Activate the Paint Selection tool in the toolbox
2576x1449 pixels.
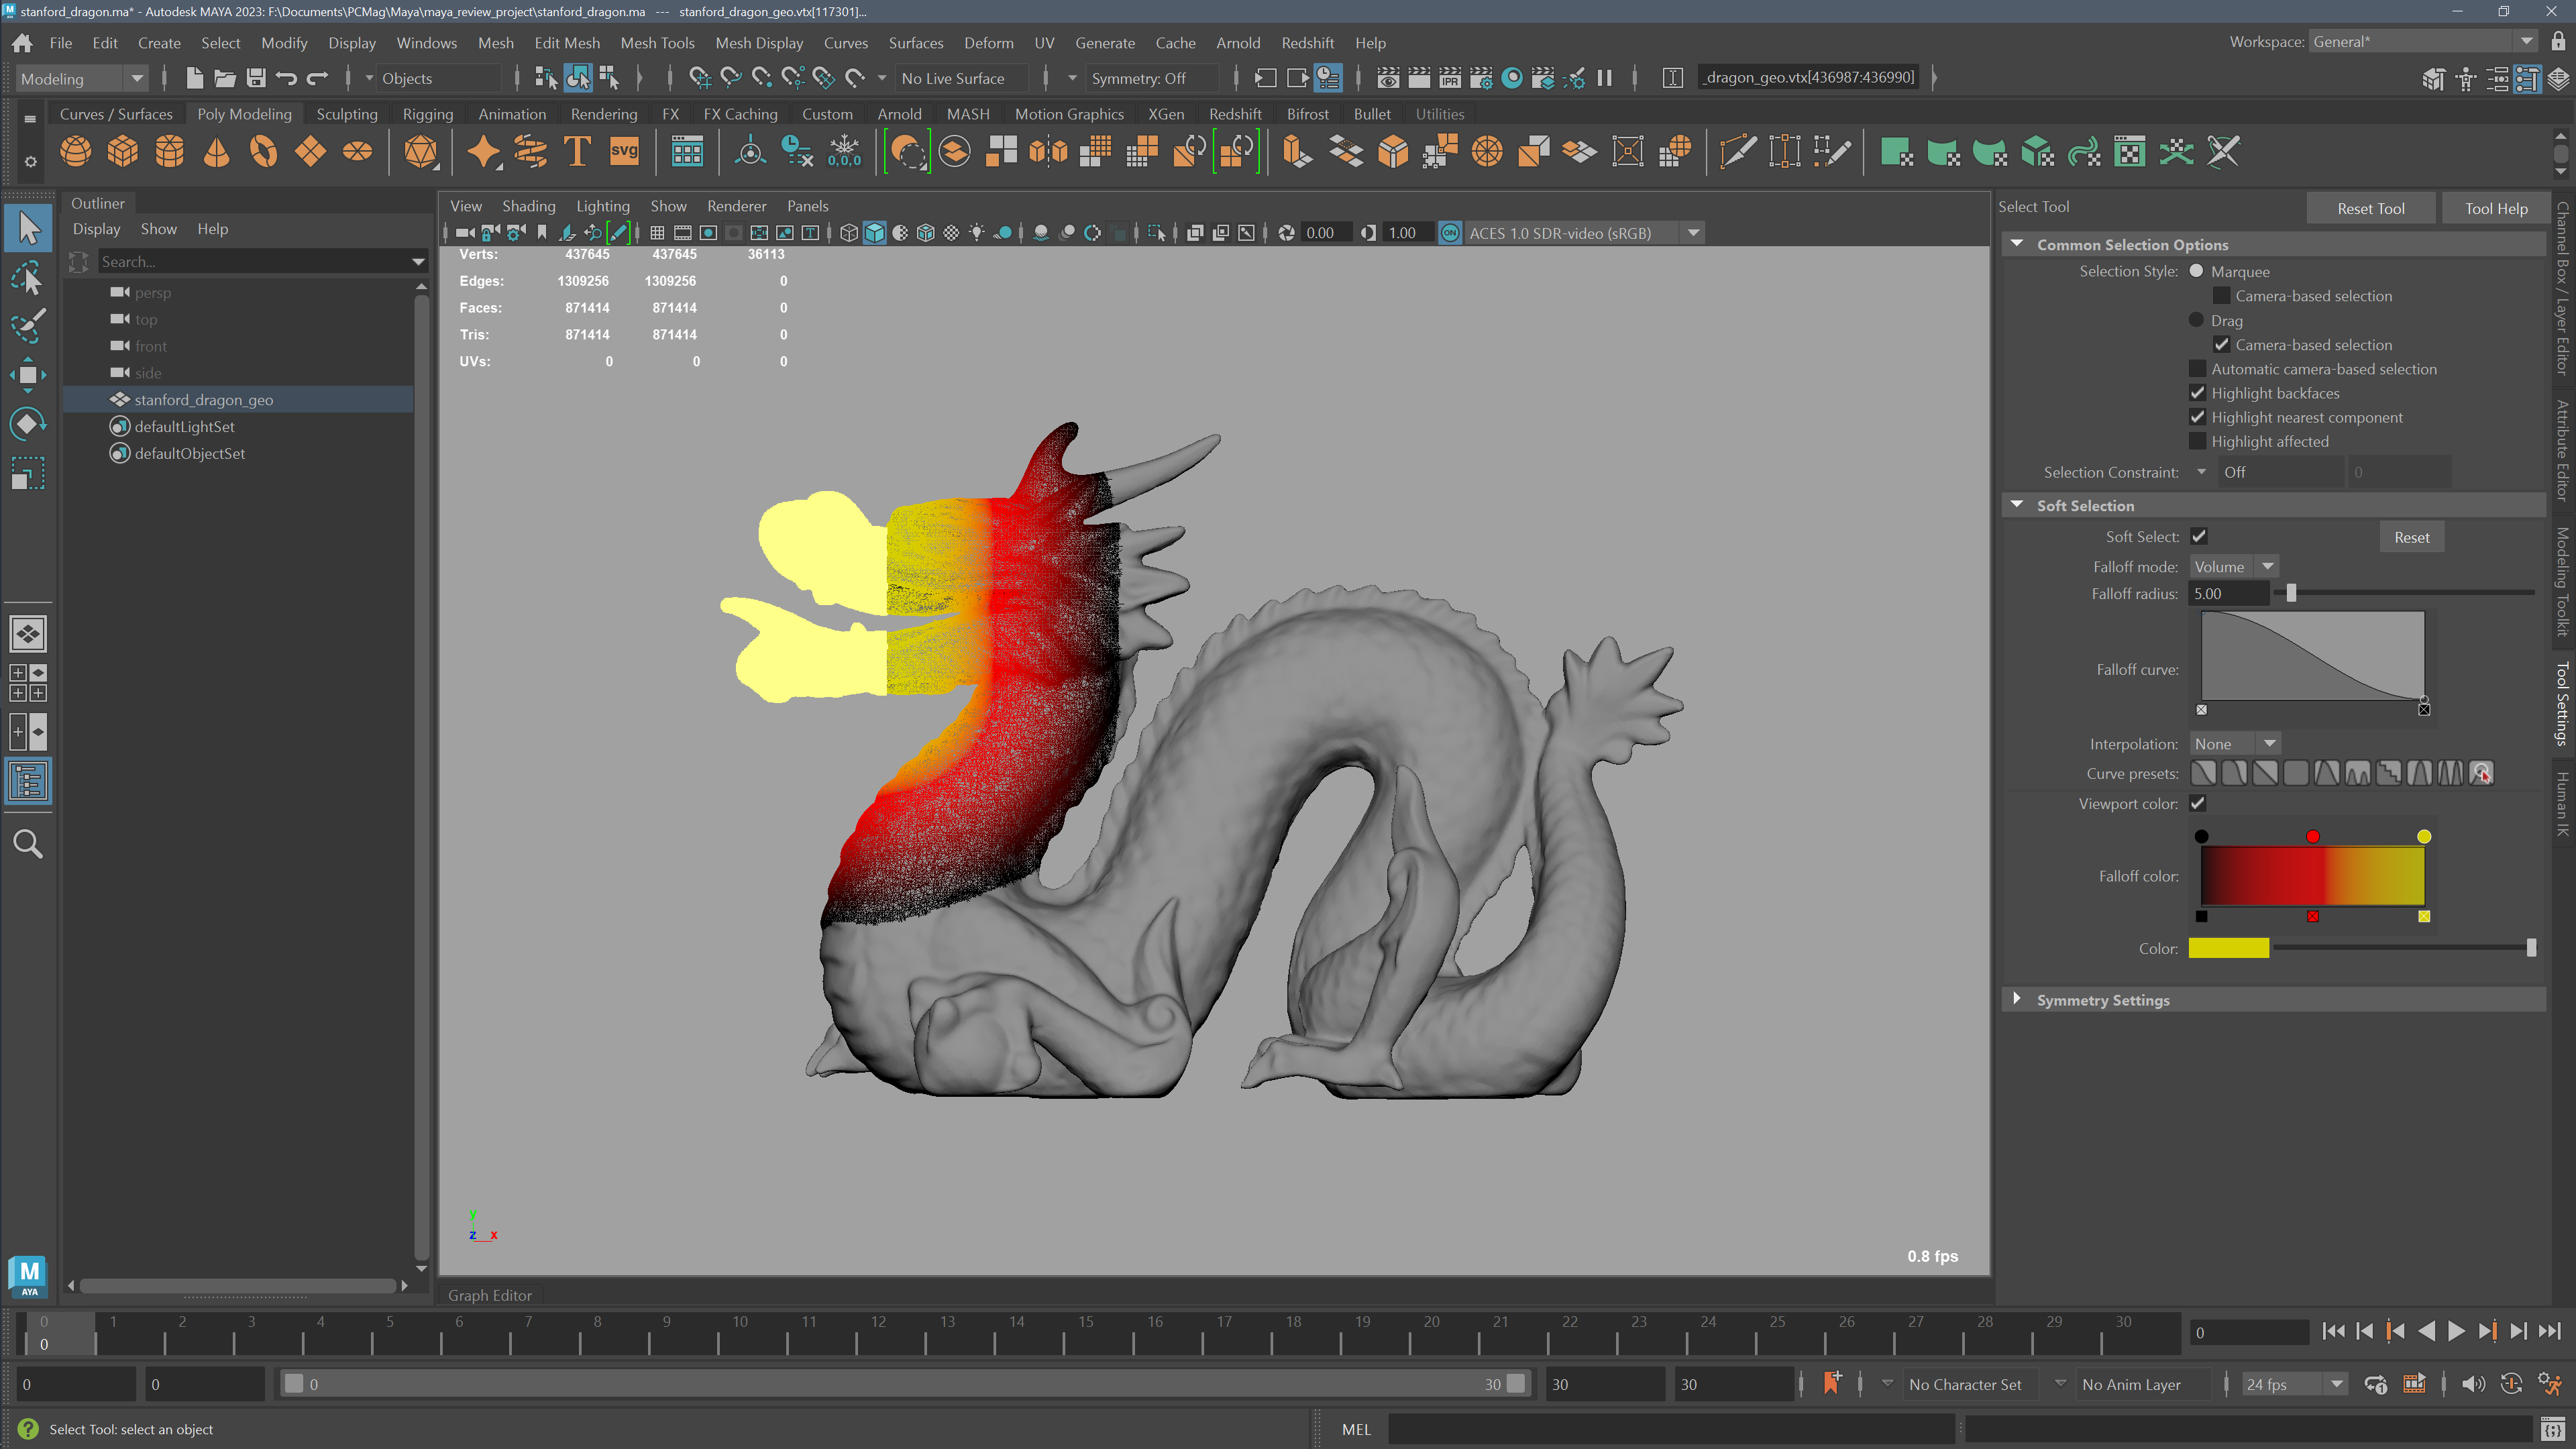click(28, 326)
